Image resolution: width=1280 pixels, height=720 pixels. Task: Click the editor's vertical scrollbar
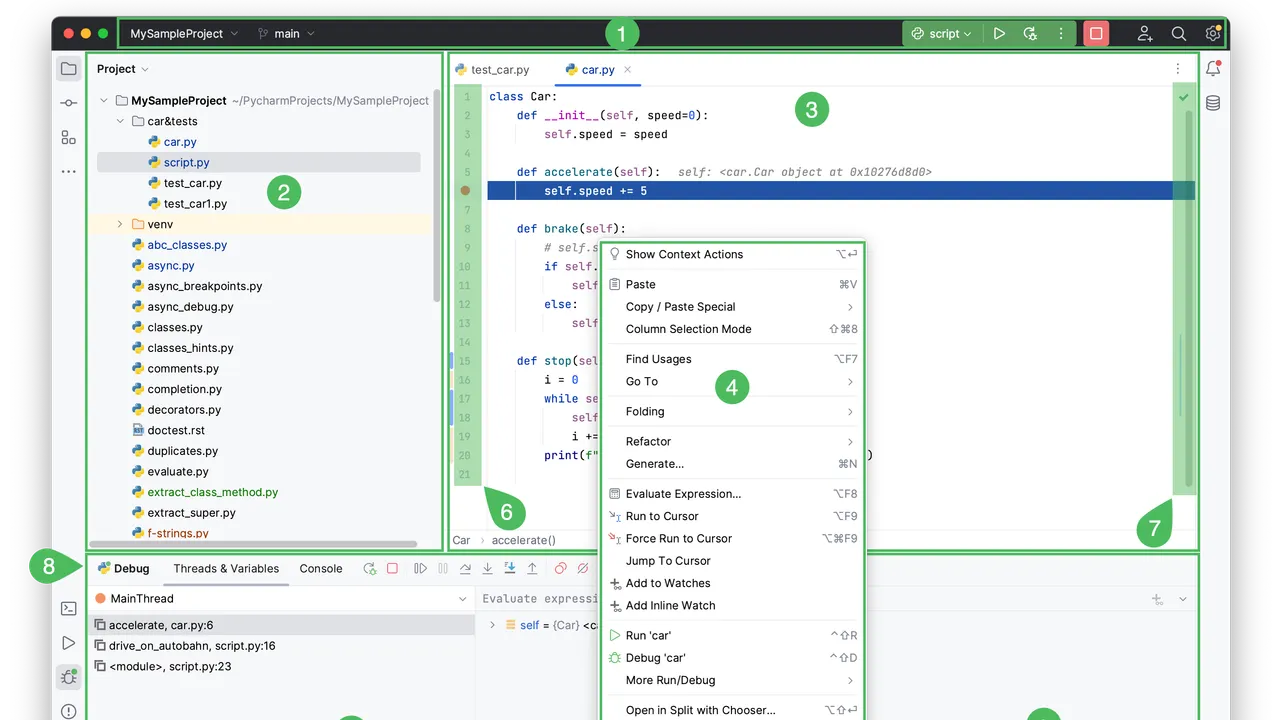coord(1189,300)
